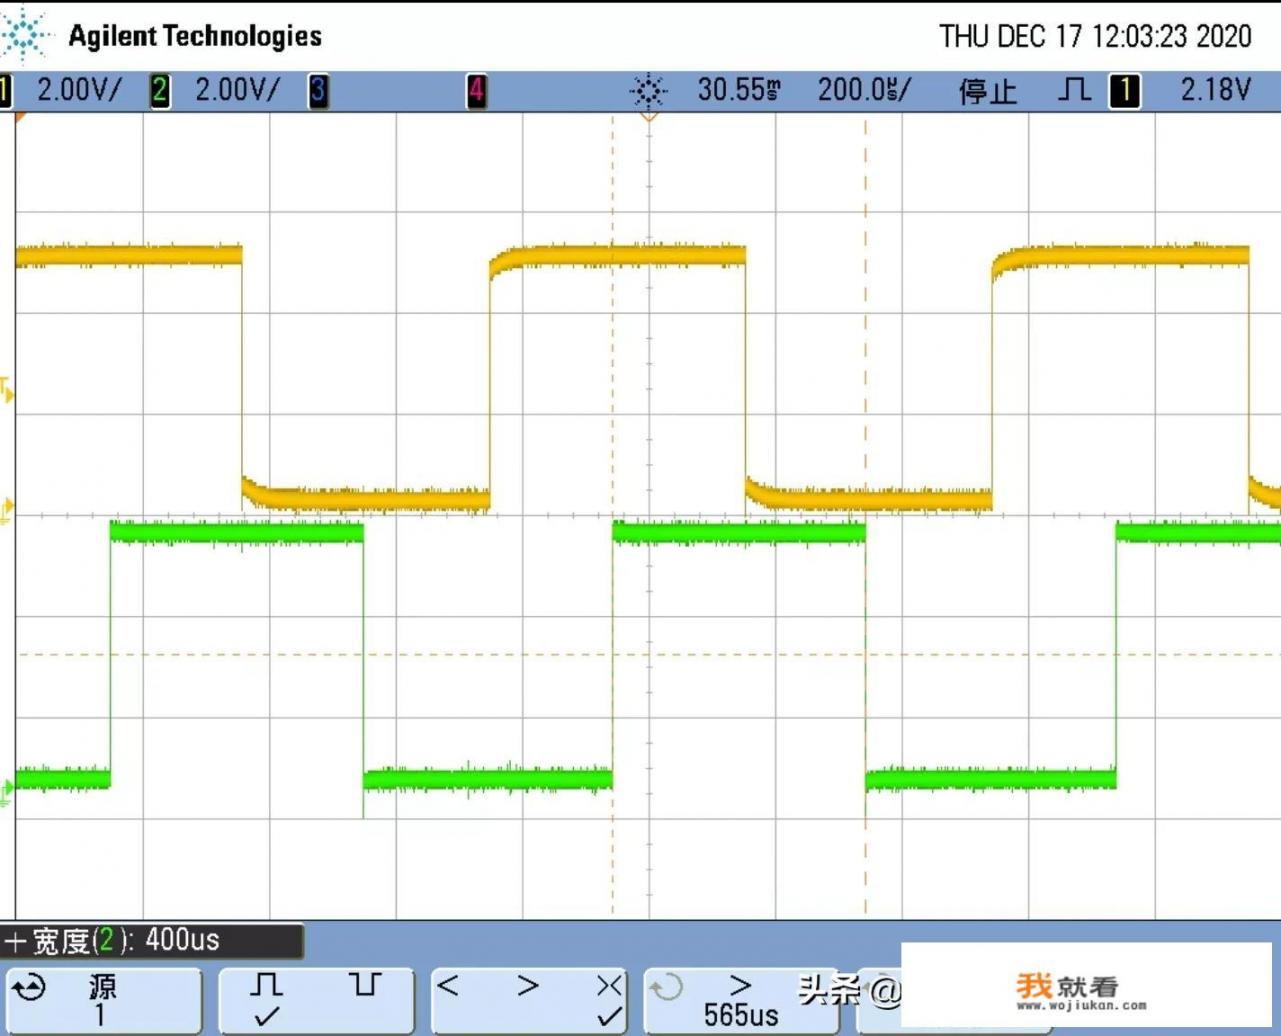Click the THU DEC 17 12:03:23 2020 timestamp

click(1095, 36)
